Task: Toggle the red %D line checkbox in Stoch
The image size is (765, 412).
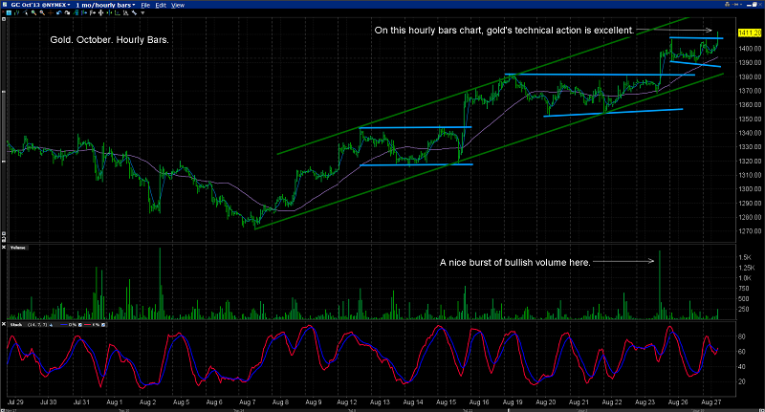Action: [x=103, y=325]
